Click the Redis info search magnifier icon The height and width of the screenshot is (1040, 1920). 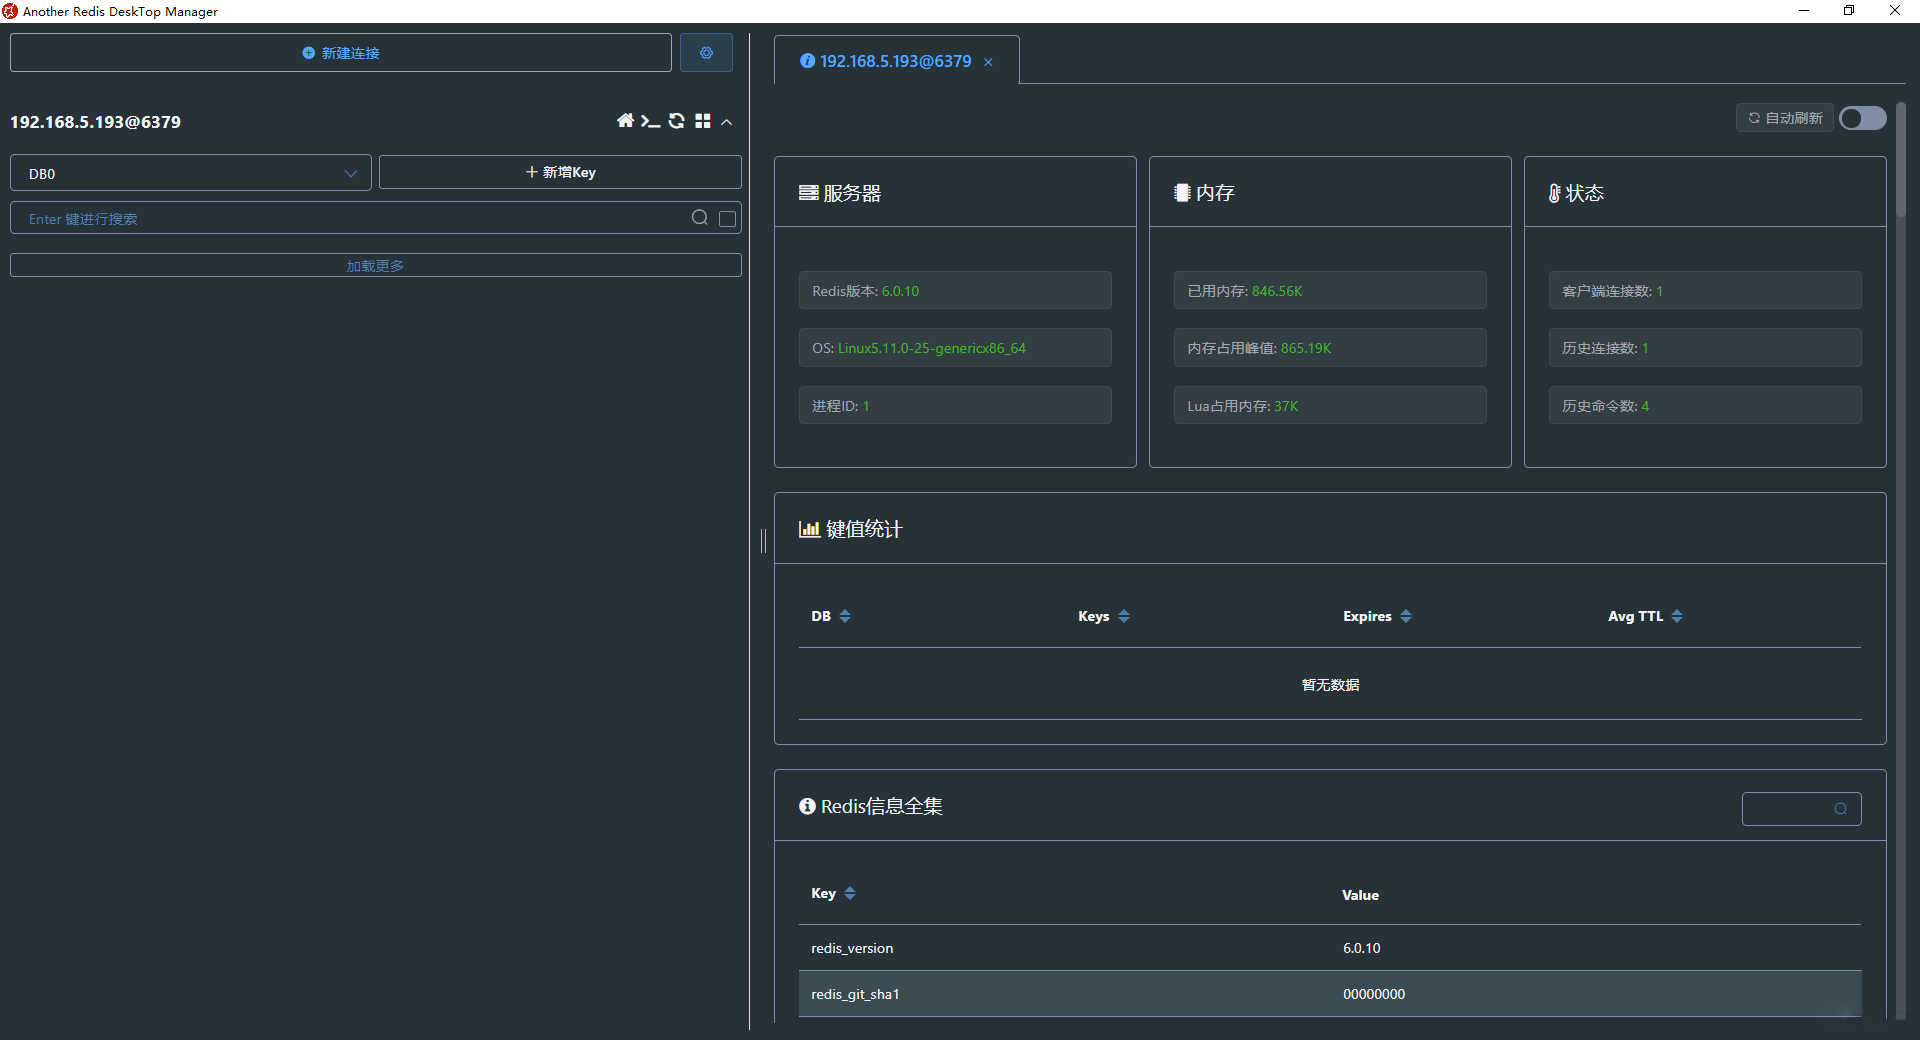click(x=1840, y=809)
